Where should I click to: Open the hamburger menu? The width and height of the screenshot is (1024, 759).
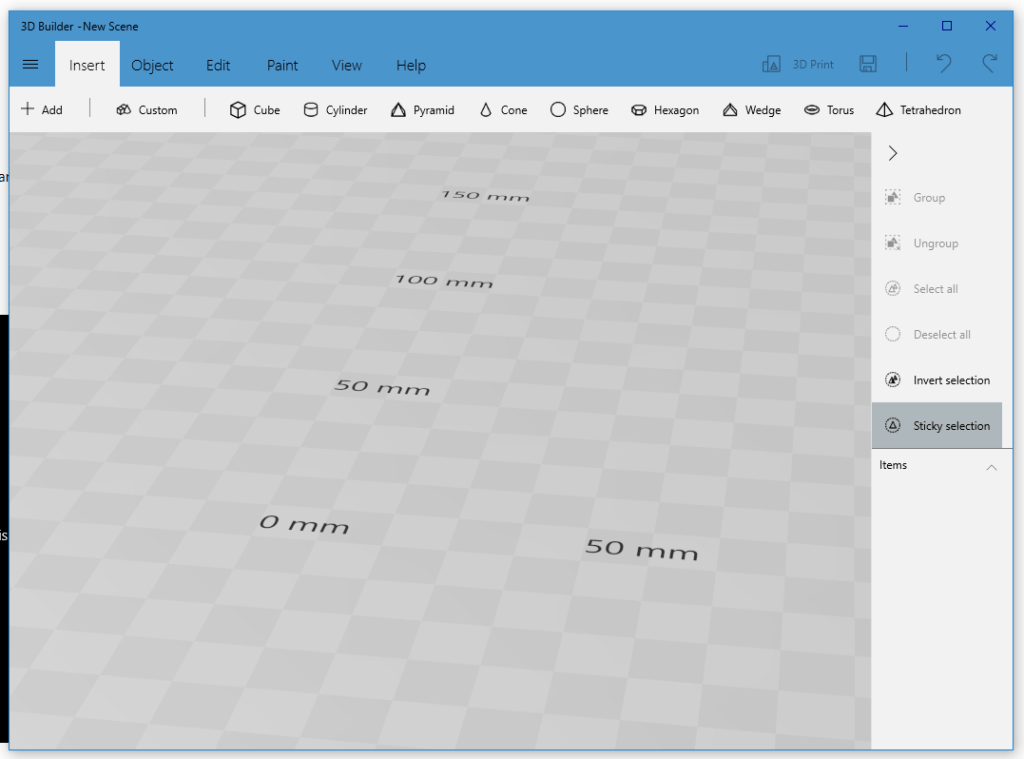(30, 63)
